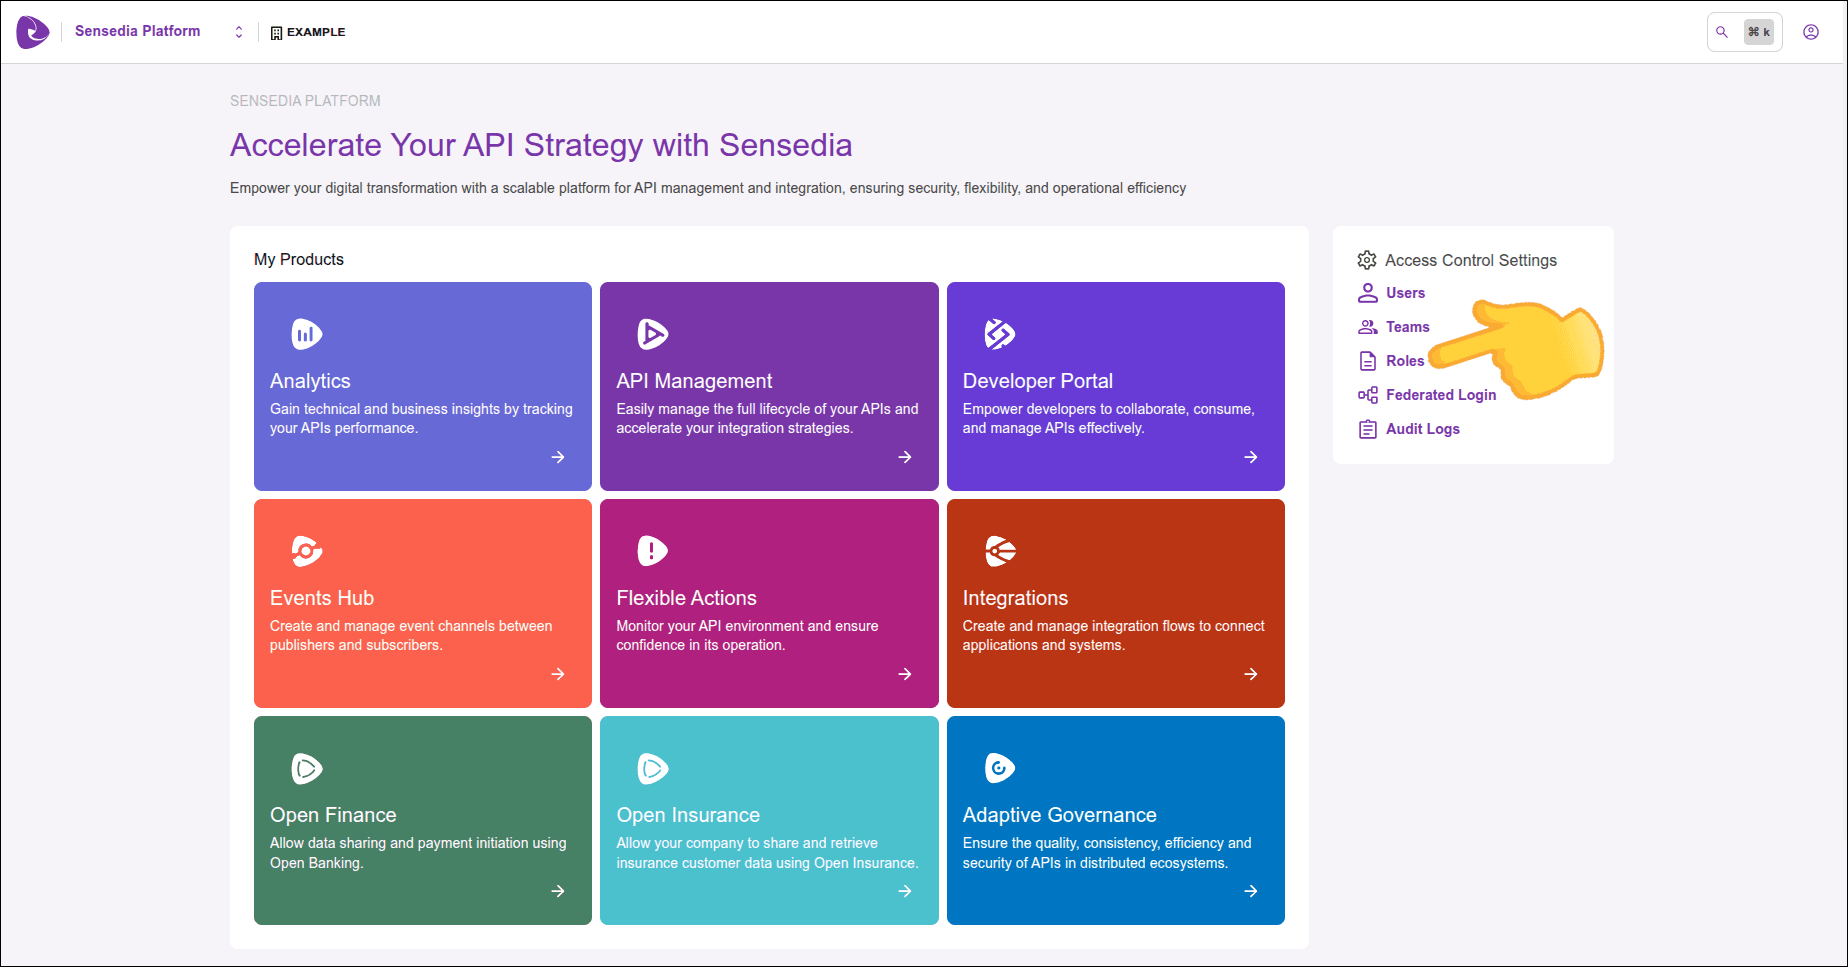
Task: Click the Analytics product icon
Action: 306,334
